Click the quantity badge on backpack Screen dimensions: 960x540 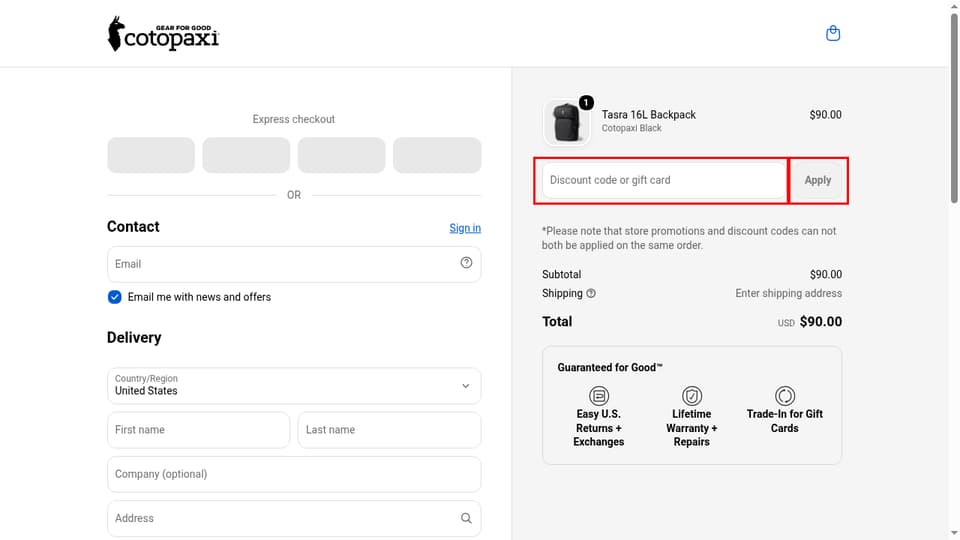(x=586, y=103)
